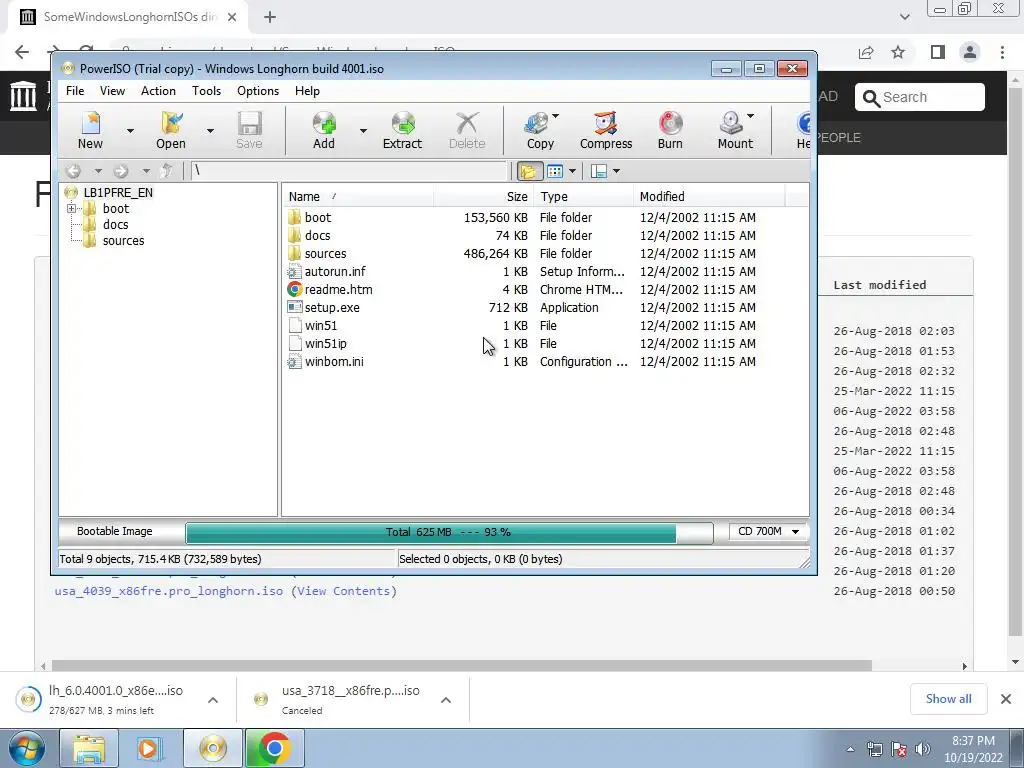Click Show all downloads button

948,699
